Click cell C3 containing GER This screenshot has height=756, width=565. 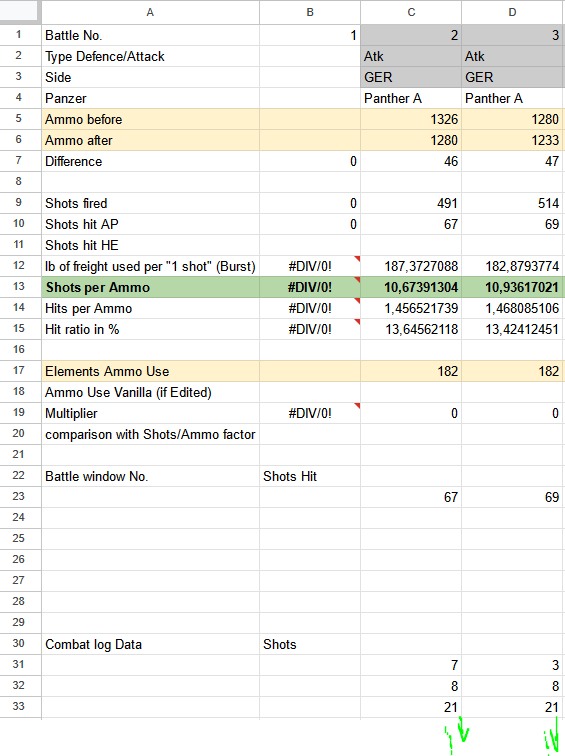pyautogui.click(x=411, y=77)
